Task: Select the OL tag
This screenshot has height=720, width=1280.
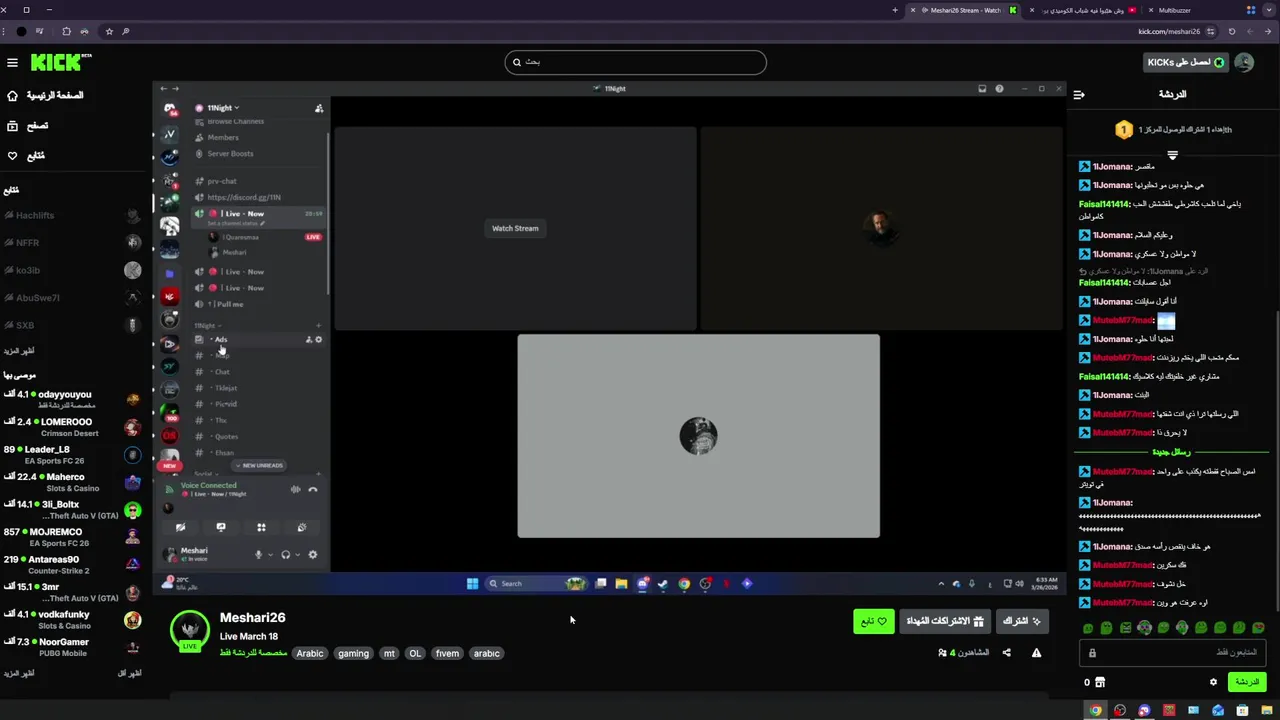Action: [415, 654]
